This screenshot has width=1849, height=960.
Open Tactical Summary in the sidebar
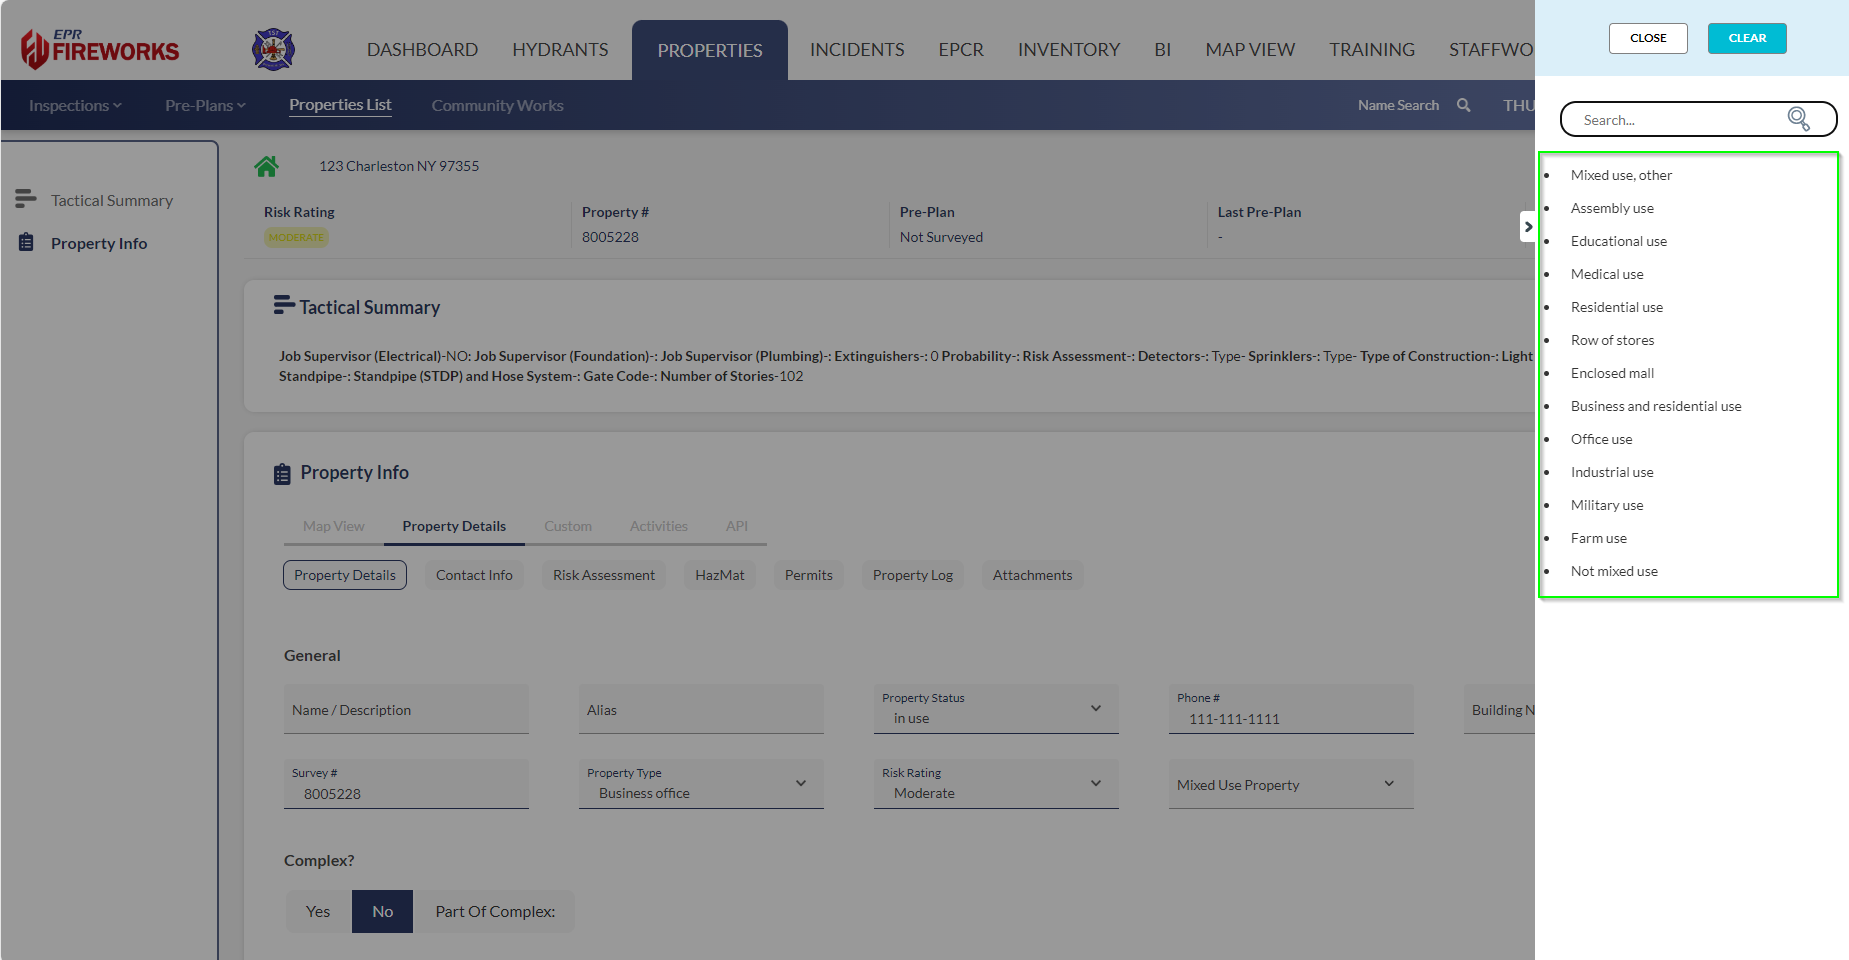point(111,201)
